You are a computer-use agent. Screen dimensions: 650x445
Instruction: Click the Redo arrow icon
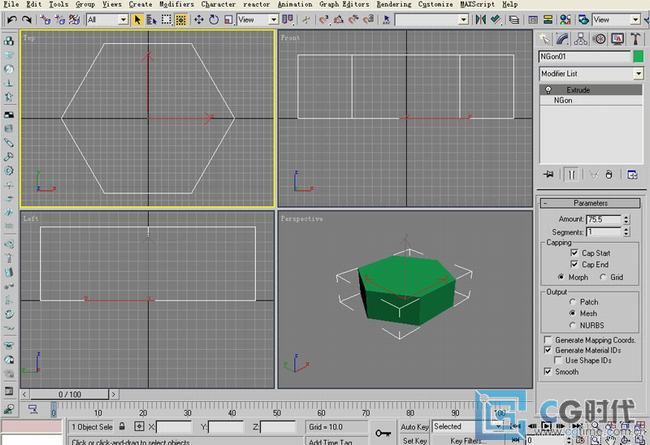coord(26,19)
